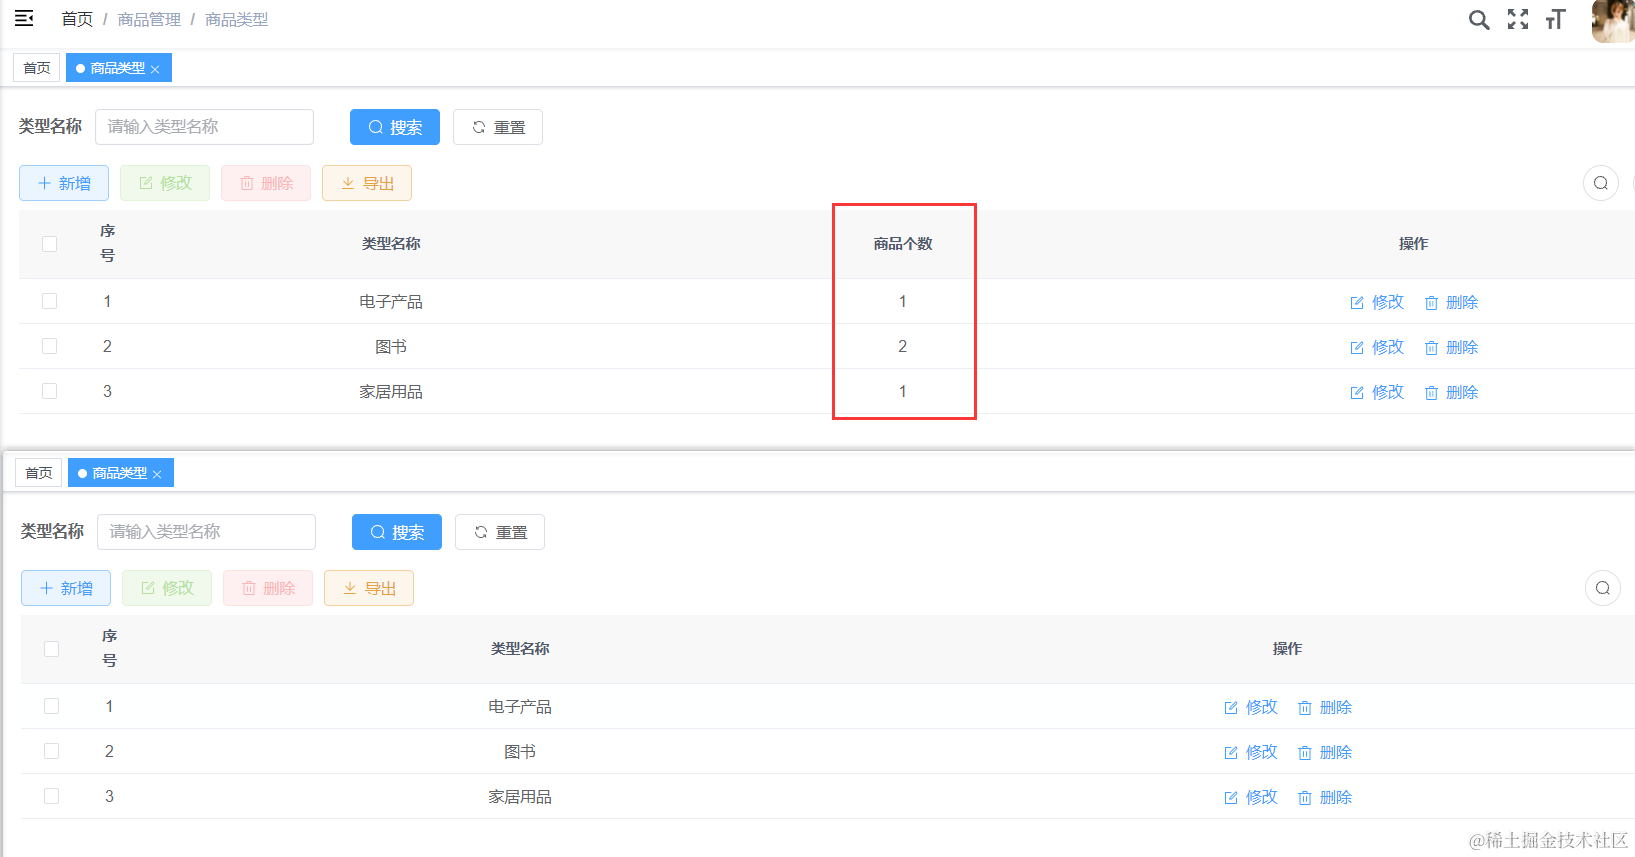Delete 图书 row in the 商品个数 table
Viewport: 1635px width, 857px height.
click(1451, 347)
